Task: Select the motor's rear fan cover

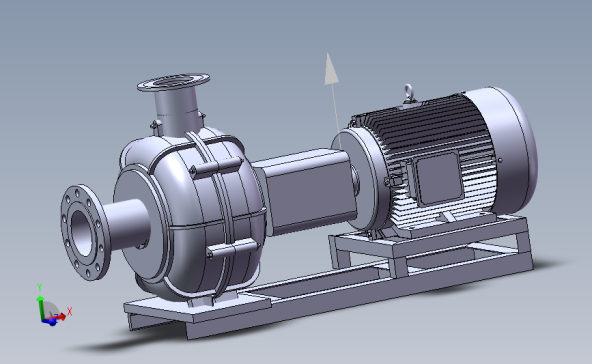Action: coord(508,150)
